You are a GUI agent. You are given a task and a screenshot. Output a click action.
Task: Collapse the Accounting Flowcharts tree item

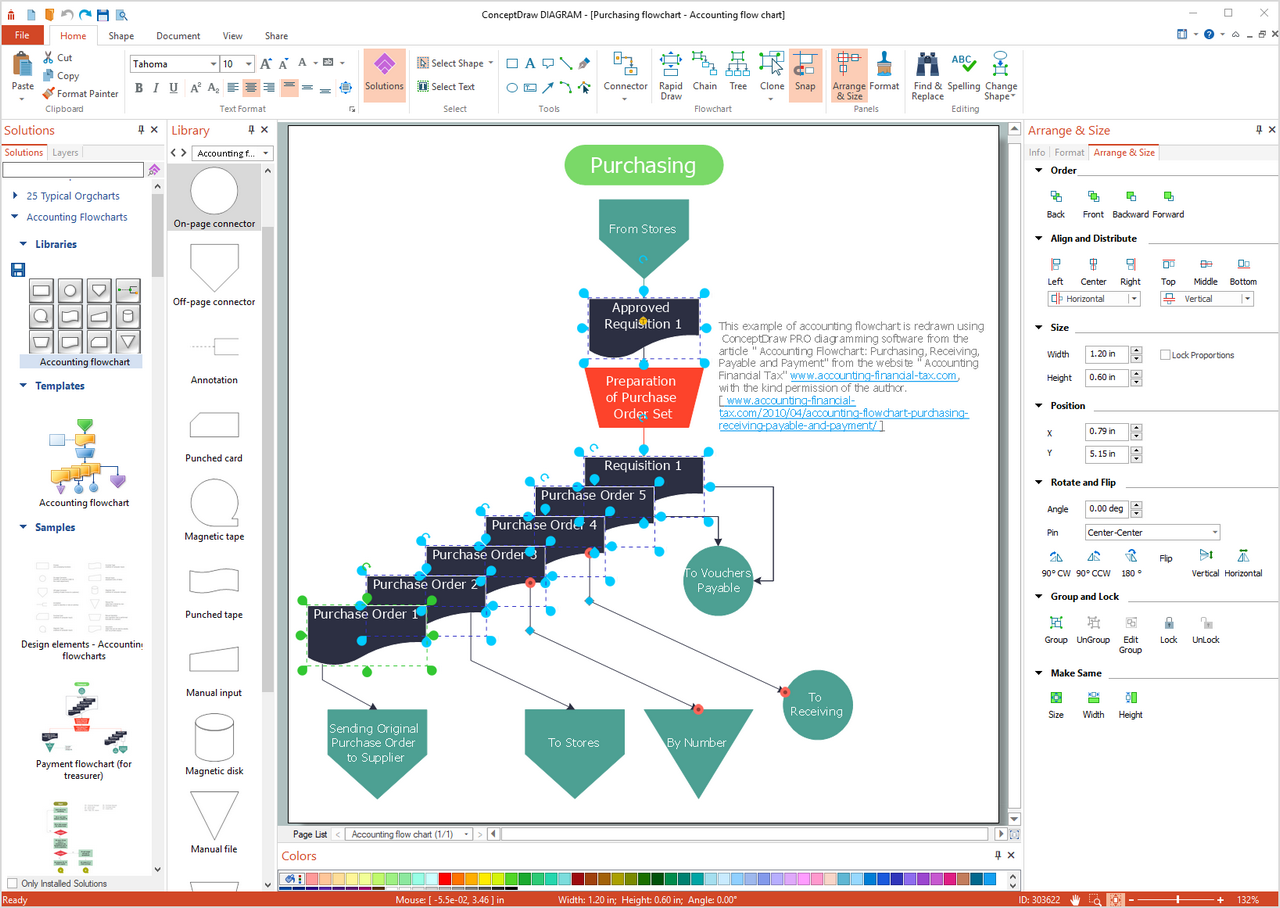click(x=15, y=217)
